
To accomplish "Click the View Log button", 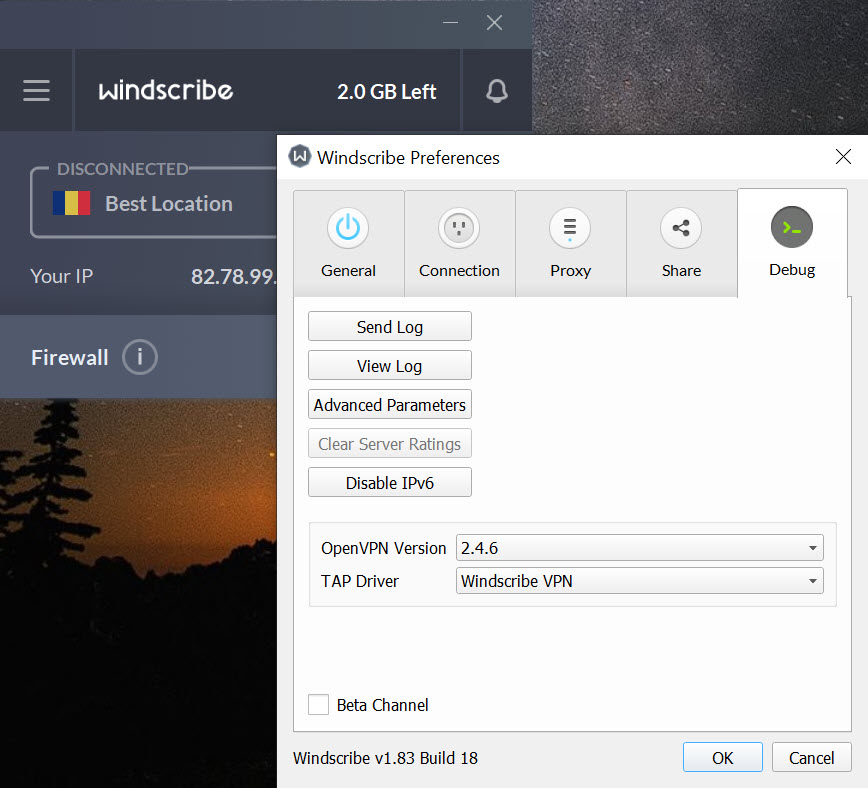I will pos(390,365).
